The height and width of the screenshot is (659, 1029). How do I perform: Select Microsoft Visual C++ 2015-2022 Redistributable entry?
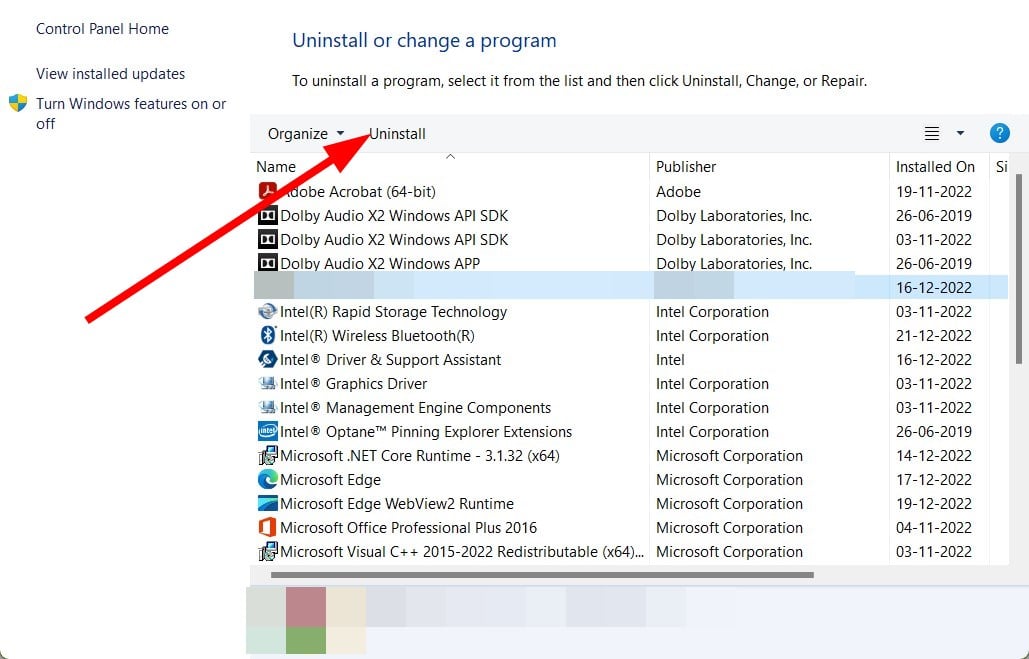462,552
